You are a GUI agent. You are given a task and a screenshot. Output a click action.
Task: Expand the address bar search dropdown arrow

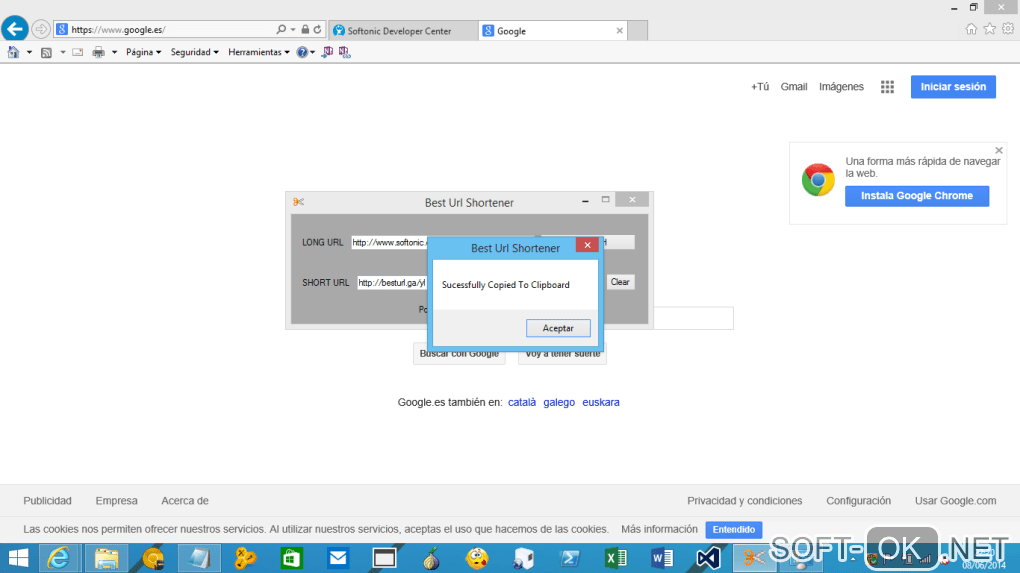293,29
